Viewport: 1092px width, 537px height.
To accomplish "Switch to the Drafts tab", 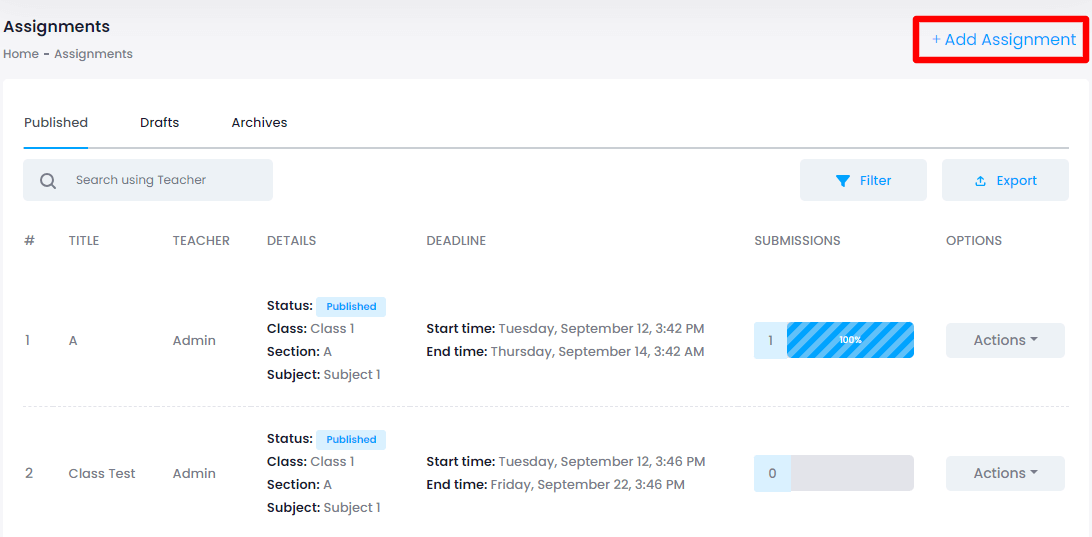I will [x=159, y=123].
